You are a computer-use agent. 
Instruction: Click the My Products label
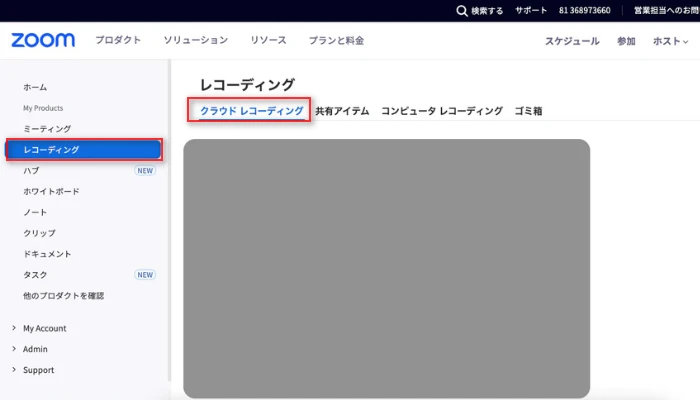(x=43, y=108)
